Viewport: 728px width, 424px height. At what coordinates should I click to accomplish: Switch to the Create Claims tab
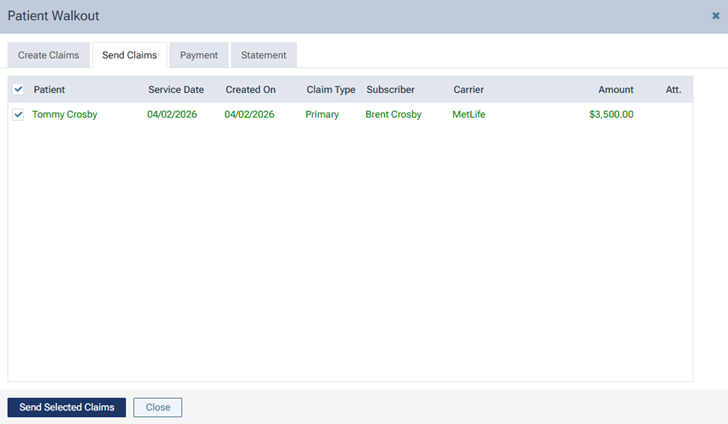pos(48,55)
